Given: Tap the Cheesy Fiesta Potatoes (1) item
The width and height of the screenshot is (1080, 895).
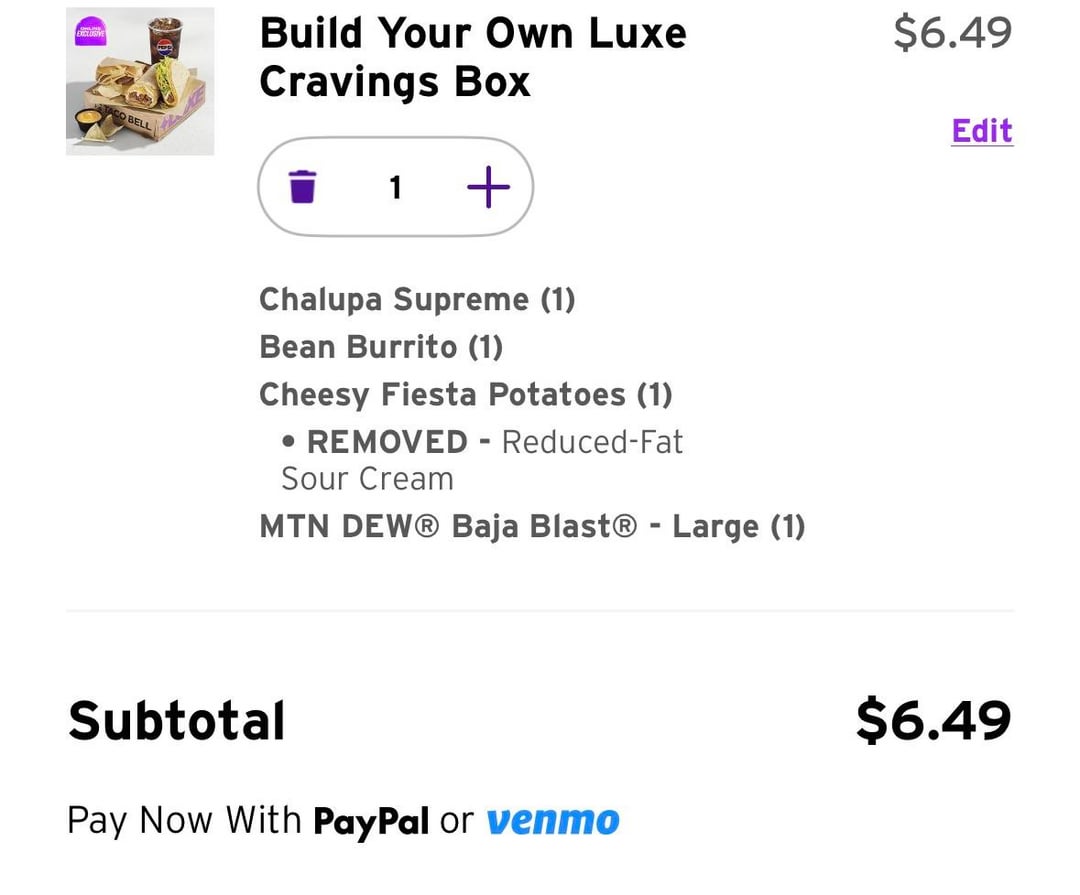Looking at the screenshot, I should click(x=465, y=395).
